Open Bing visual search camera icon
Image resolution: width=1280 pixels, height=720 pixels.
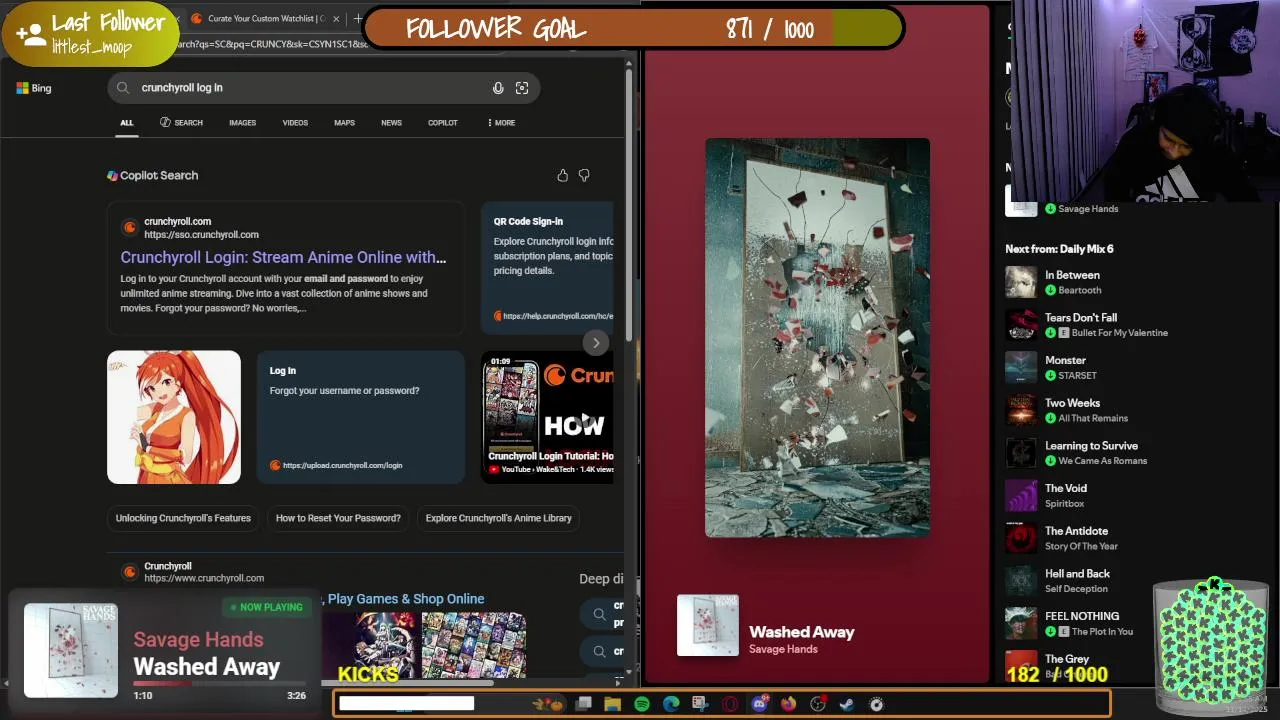coord(522,88)
